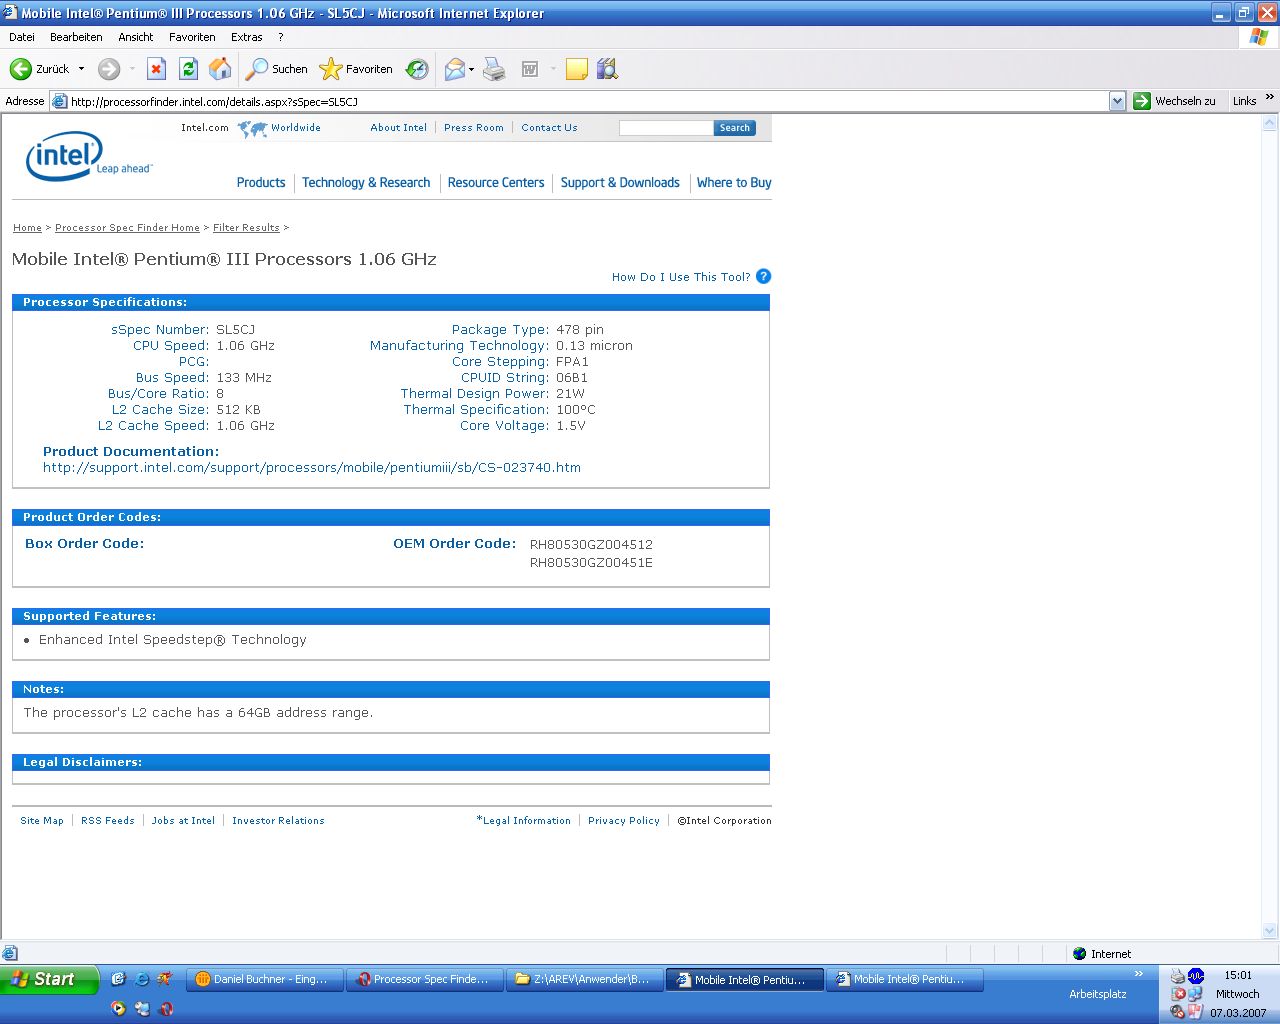This screenshot has width=1280, height=1024.
Task: Switch to Daniel Buchner taskbar window
Action: pos(265,979)
